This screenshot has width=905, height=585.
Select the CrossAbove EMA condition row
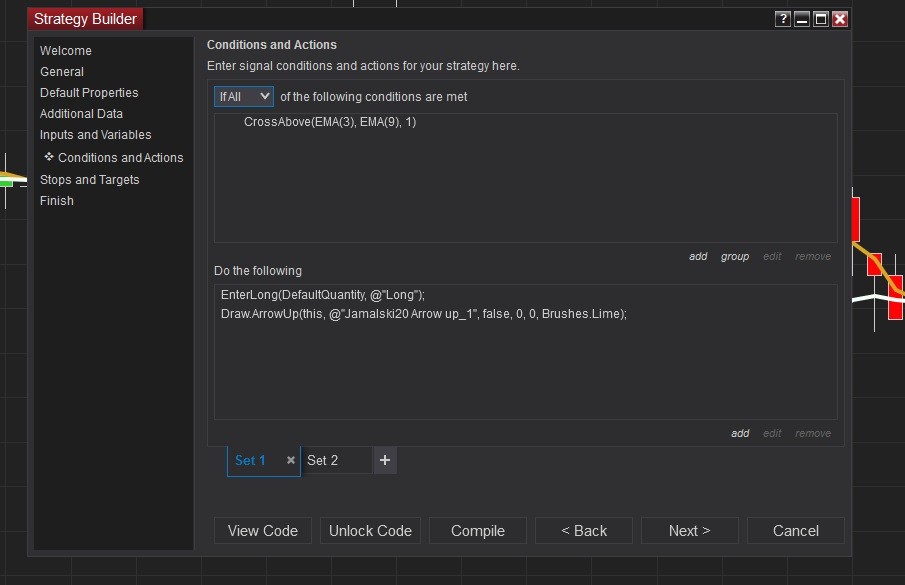click(x=329, y=122)
